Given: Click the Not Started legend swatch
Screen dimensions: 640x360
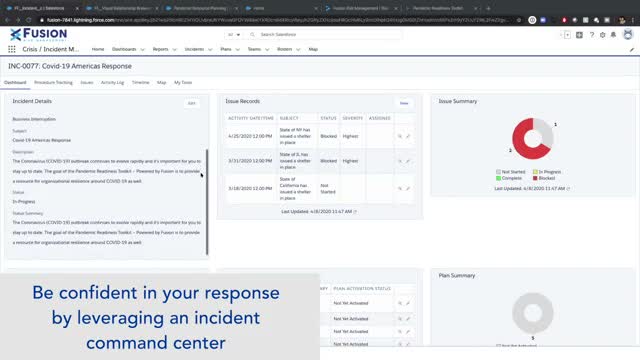Looking at the screenshot, I should 498,172.
